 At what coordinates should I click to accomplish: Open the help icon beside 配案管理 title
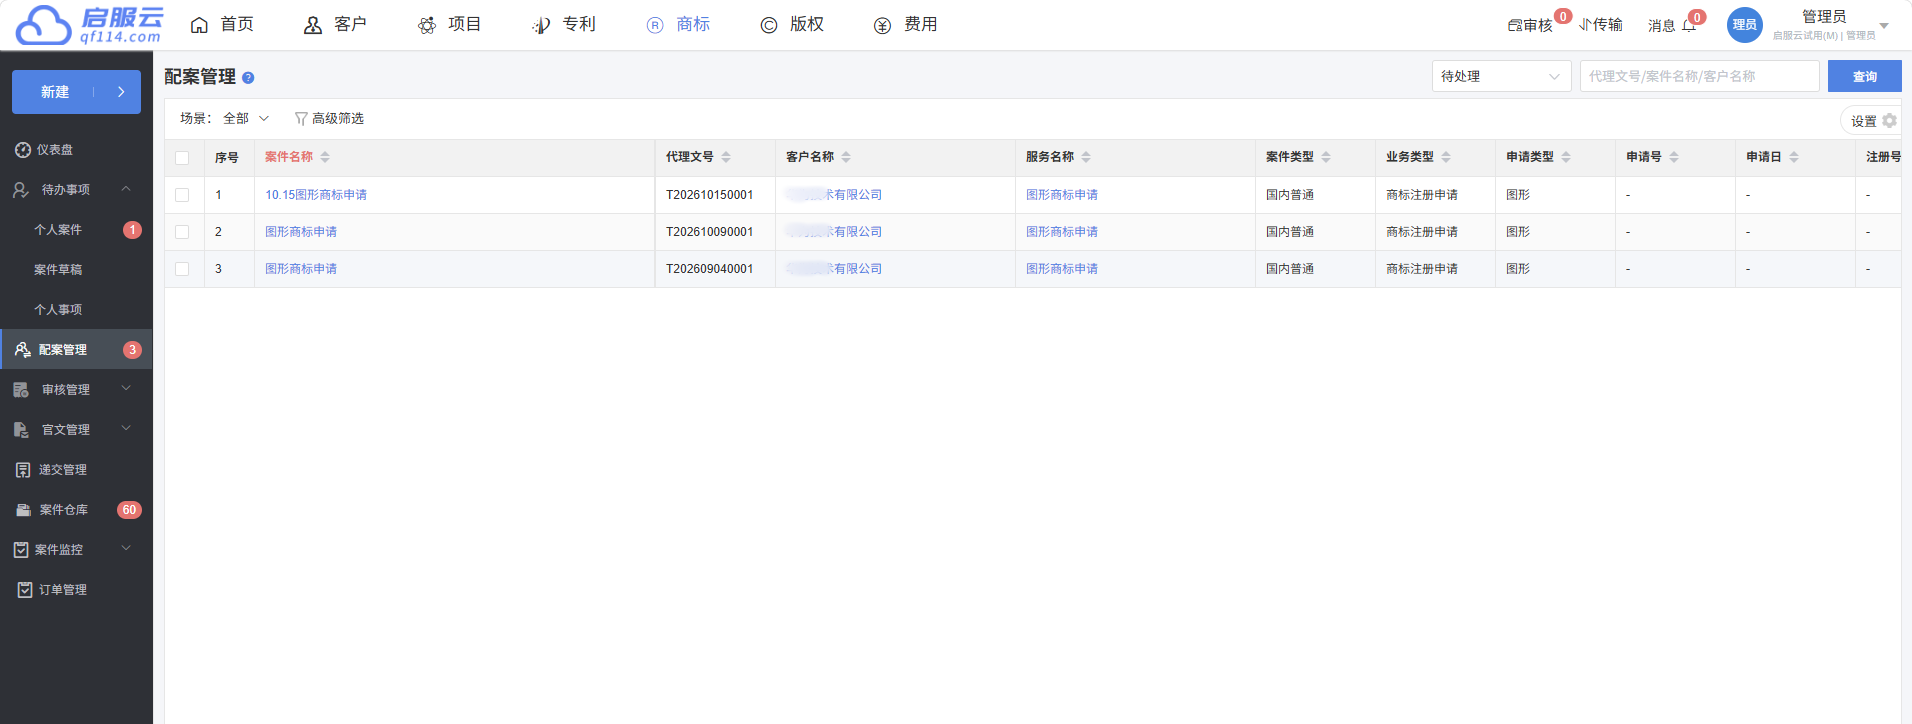[x=248, y=78]
